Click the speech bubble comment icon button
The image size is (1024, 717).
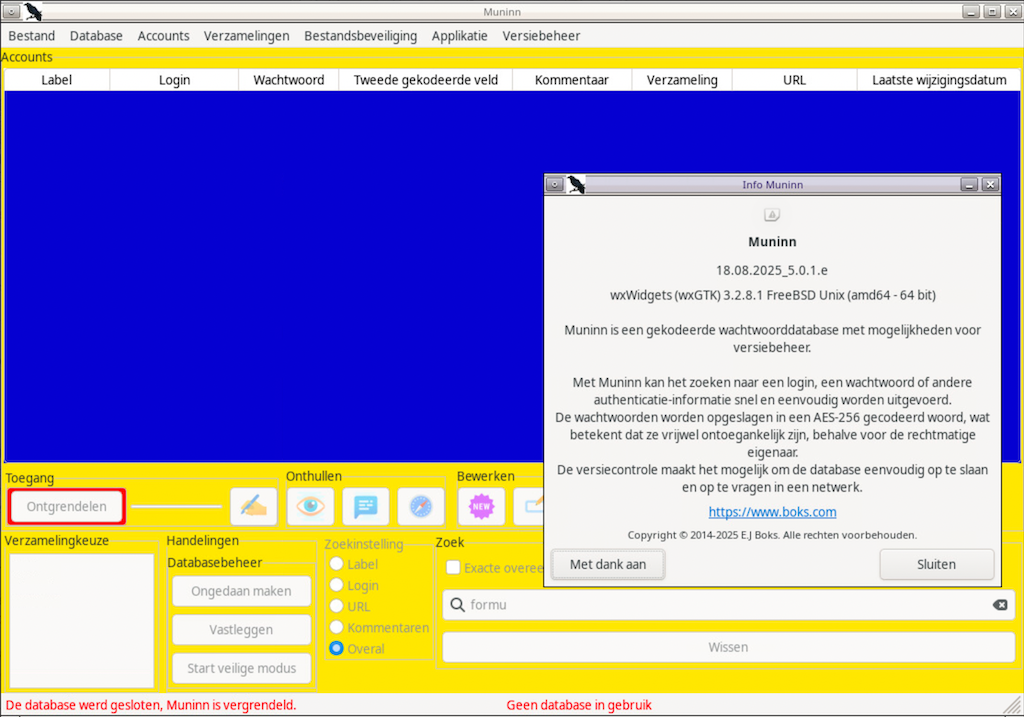366,506
